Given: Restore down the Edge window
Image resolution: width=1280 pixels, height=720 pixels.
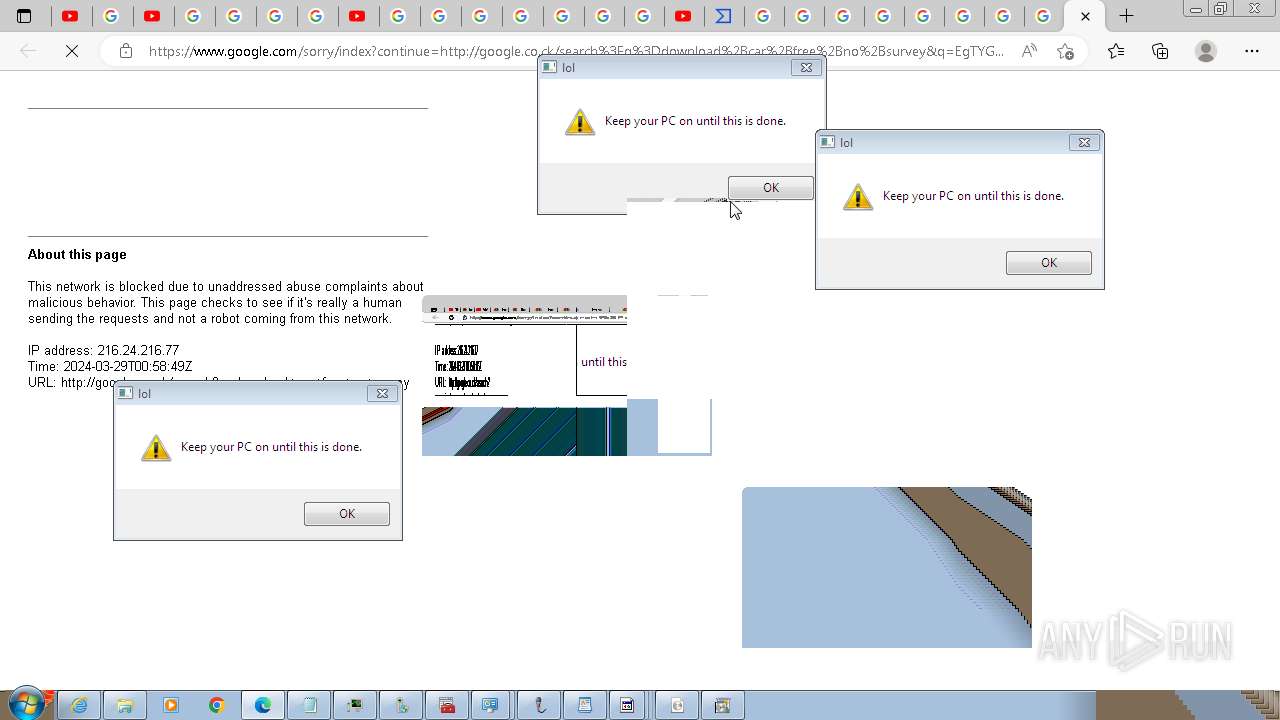Looking at the screenshot, I should tap(1220, 9).
